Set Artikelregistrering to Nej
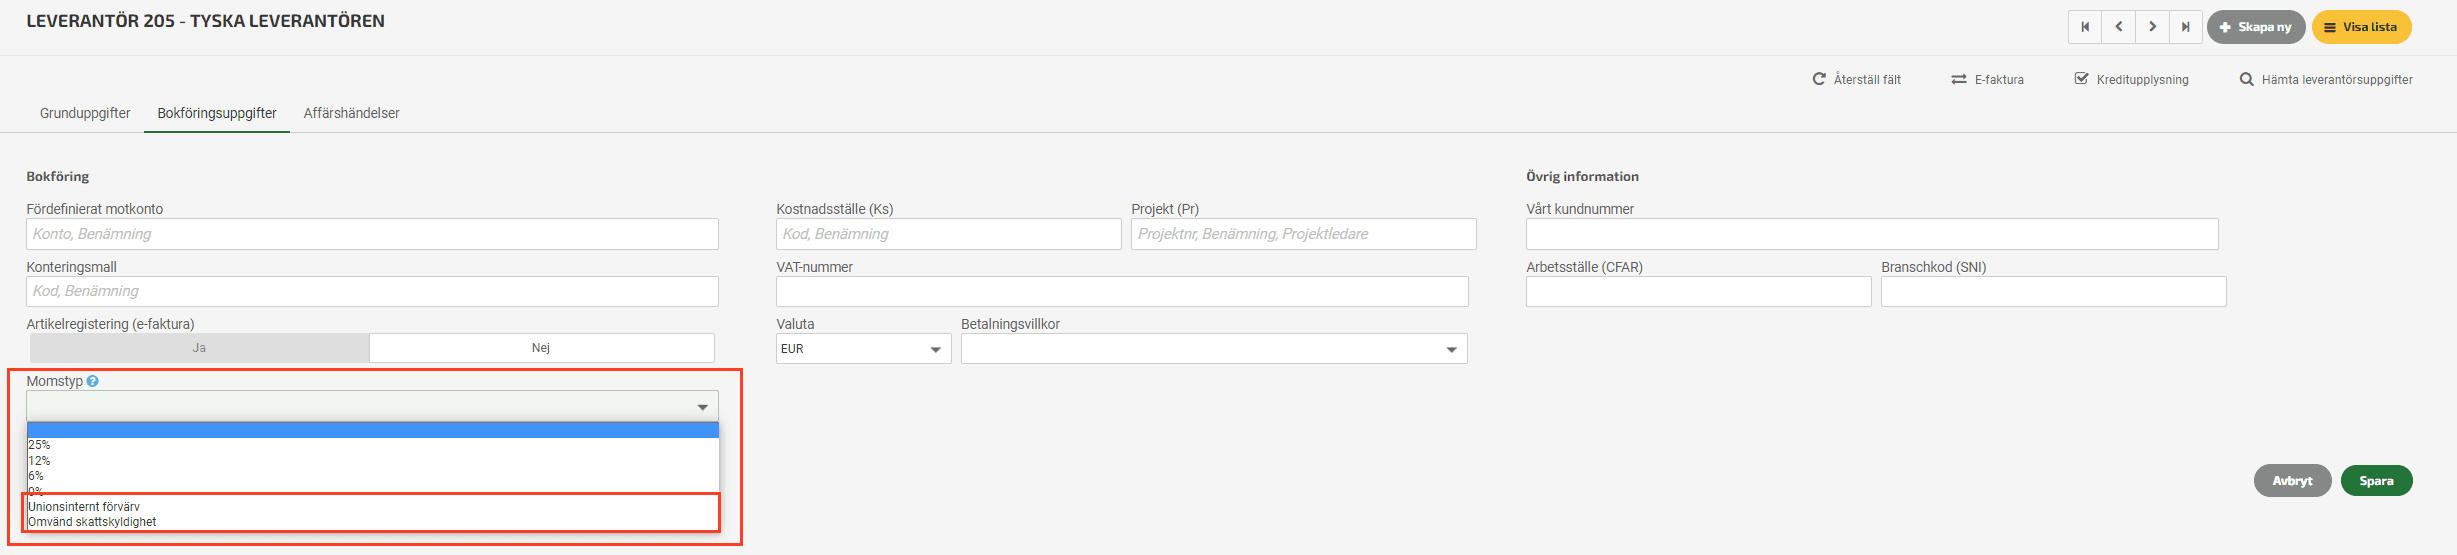 (541, 348)
